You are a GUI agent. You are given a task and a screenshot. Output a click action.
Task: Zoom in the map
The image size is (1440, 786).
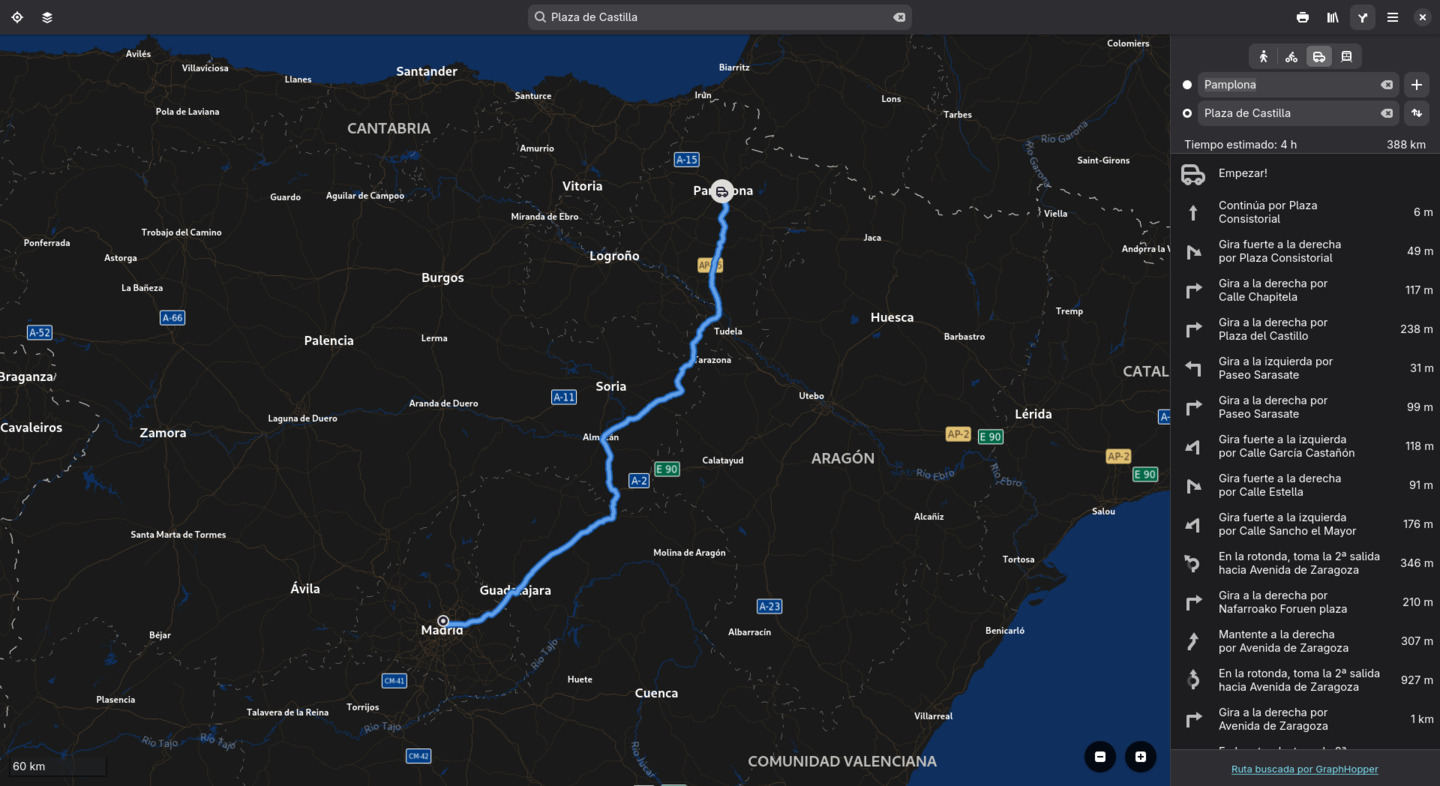[x=1140, y=757]
